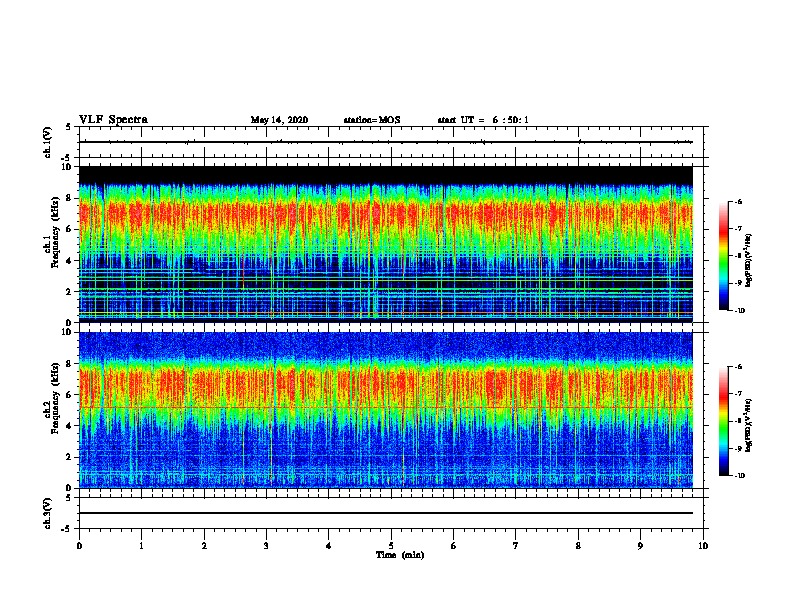Click the "5" tick on ch.1(V) voltage axis

(x=69, y=127)
